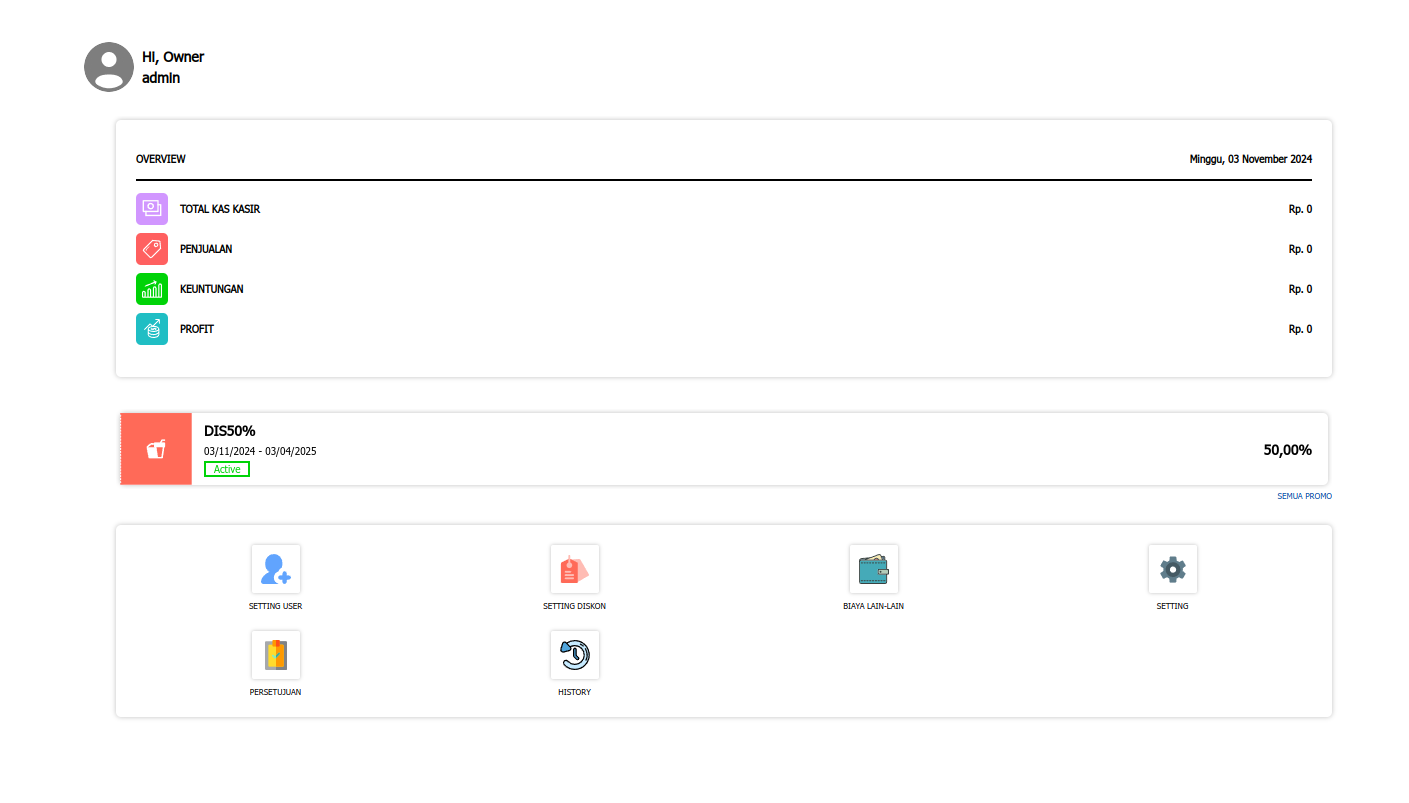
Task: Click the Setting Diskon label text
Action: (574, 606)
